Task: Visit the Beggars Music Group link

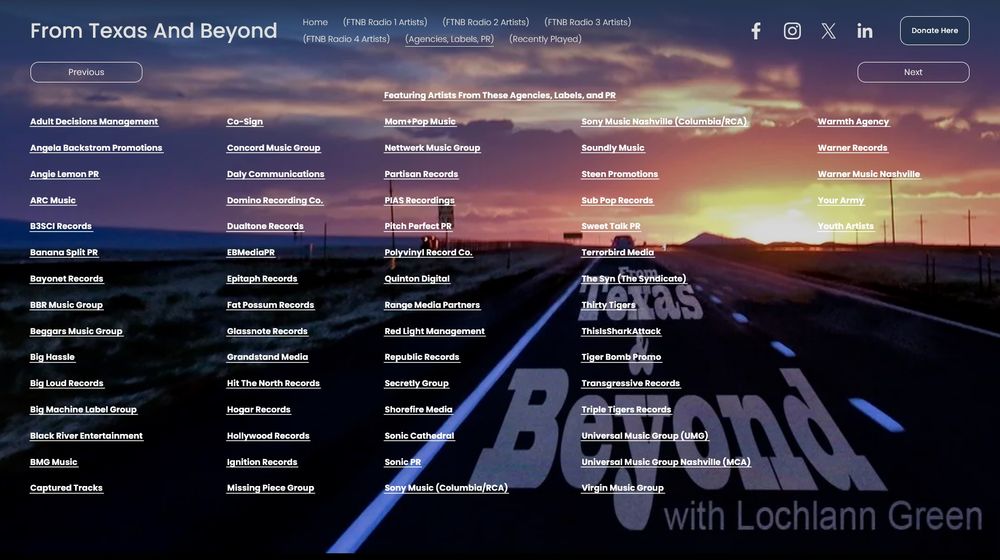Action: [x=76, y=330]
